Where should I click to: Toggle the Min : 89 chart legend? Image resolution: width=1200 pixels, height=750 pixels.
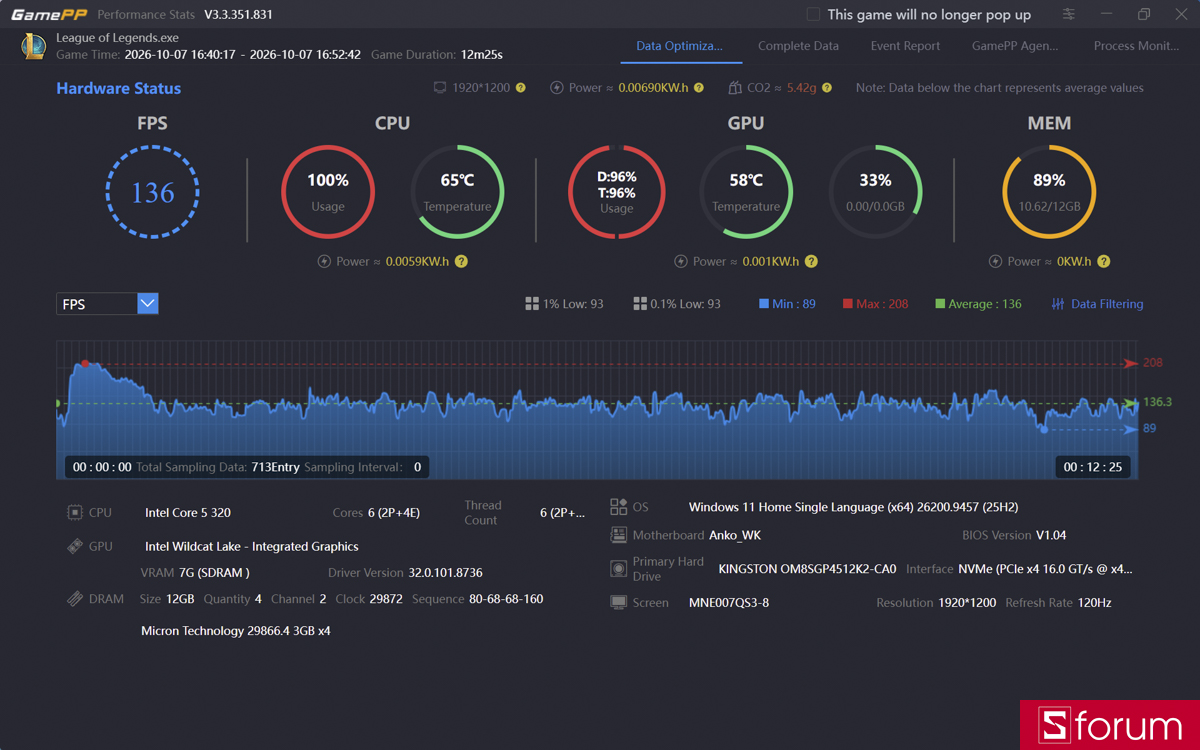[787, 304]
